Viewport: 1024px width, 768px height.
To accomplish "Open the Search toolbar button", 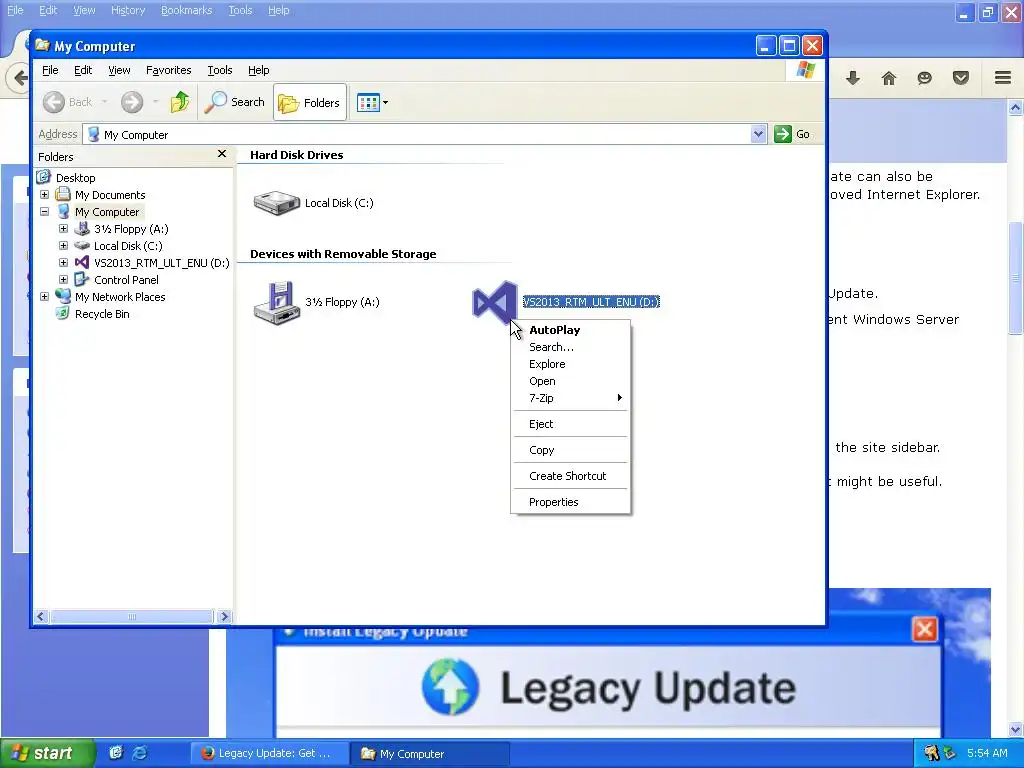I will pyautogui.click(x=234, y=102).
